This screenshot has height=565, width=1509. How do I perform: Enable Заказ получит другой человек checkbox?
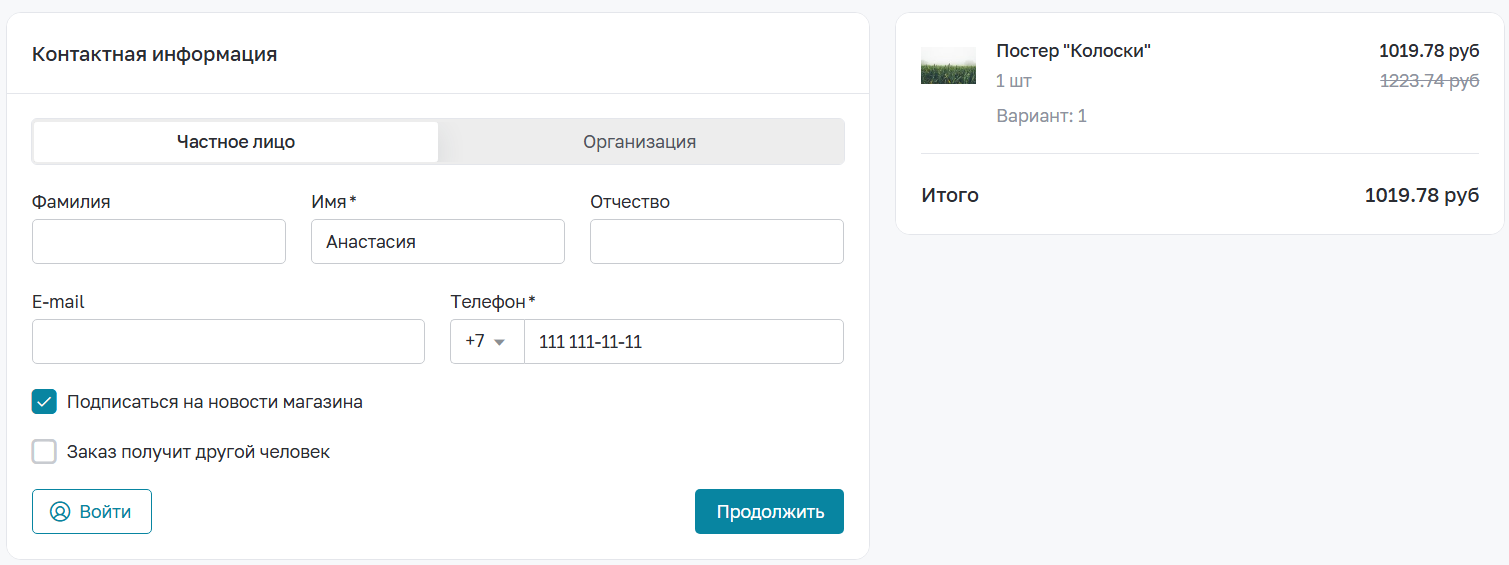tap(44, 452)
